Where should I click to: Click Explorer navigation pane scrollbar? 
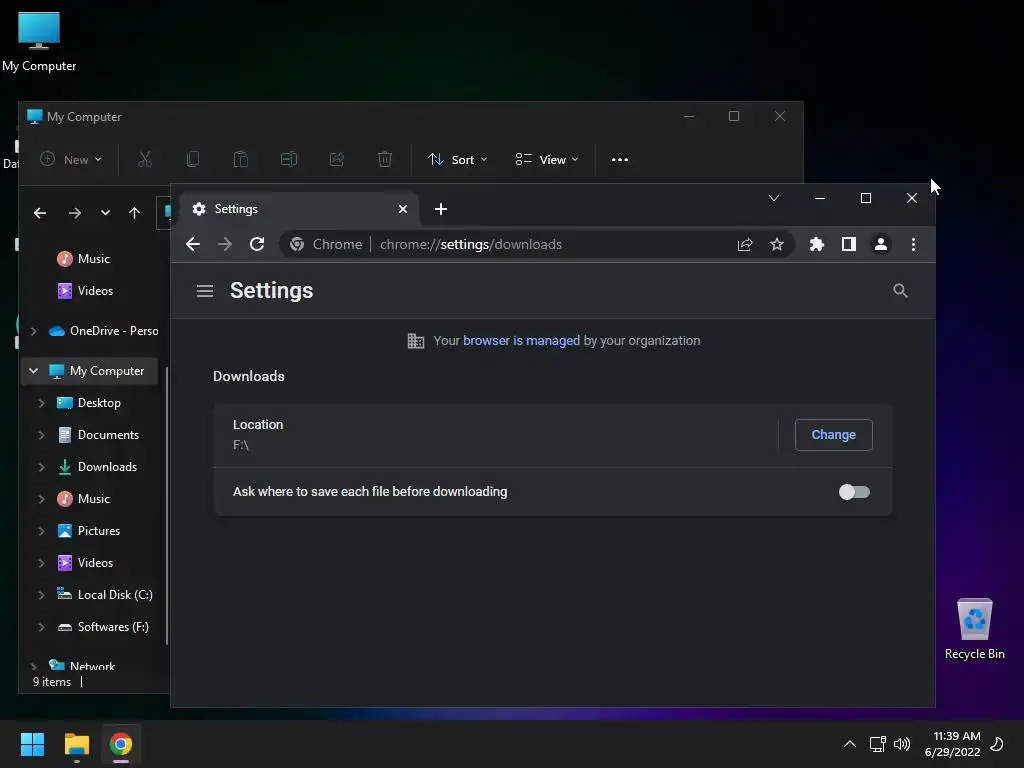167,506
